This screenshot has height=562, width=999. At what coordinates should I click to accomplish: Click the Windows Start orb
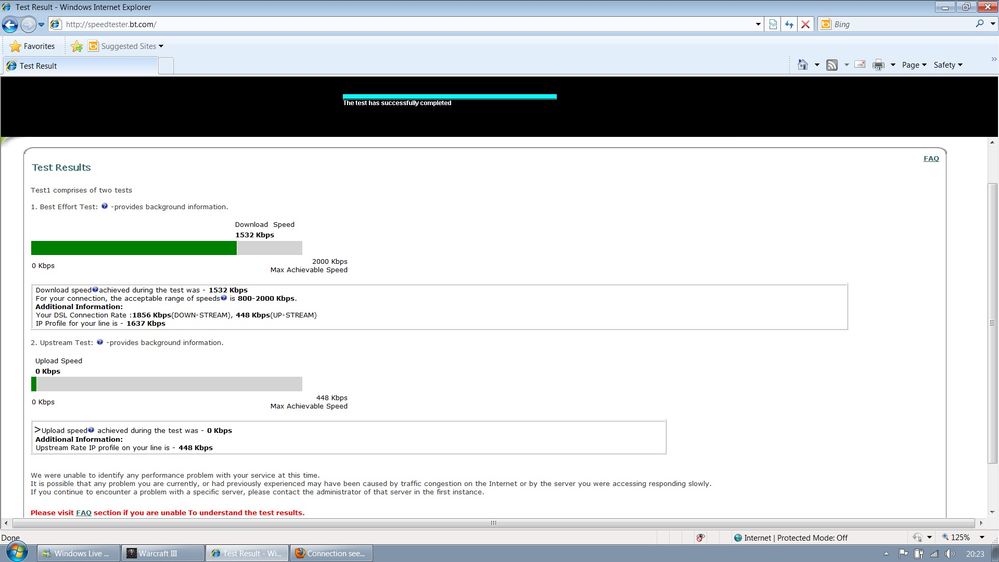[17, 552]
